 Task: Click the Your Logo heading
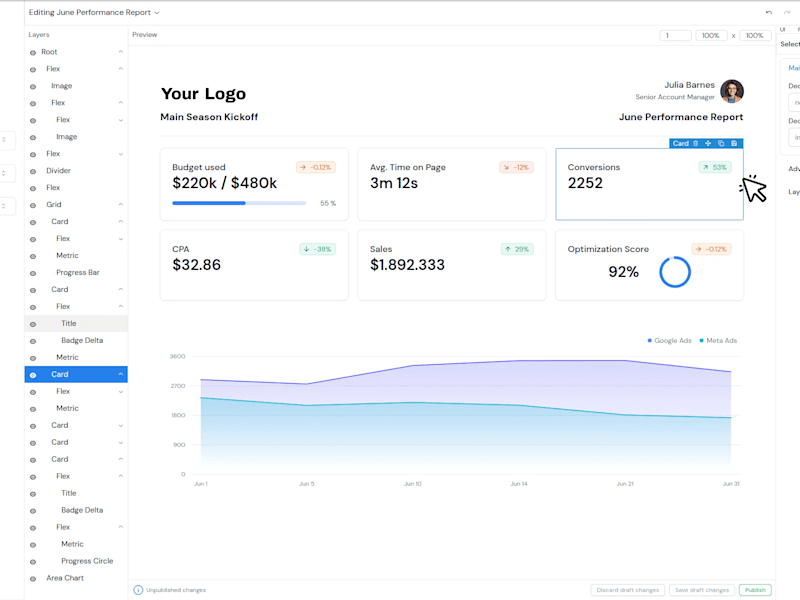(204, 94)
